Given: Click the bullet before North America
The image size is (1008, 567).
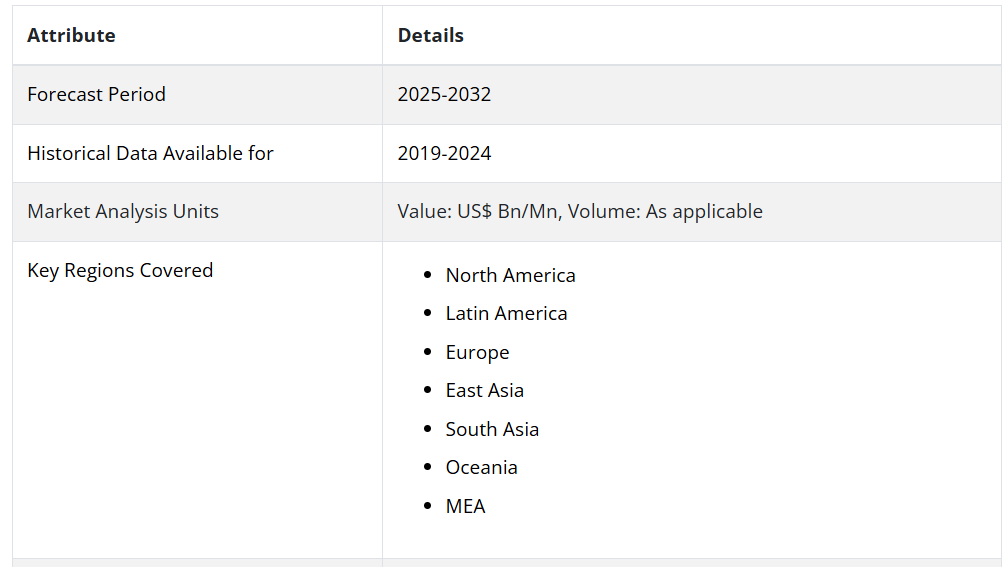Looking at the screenshot, I should click(428, 275).
